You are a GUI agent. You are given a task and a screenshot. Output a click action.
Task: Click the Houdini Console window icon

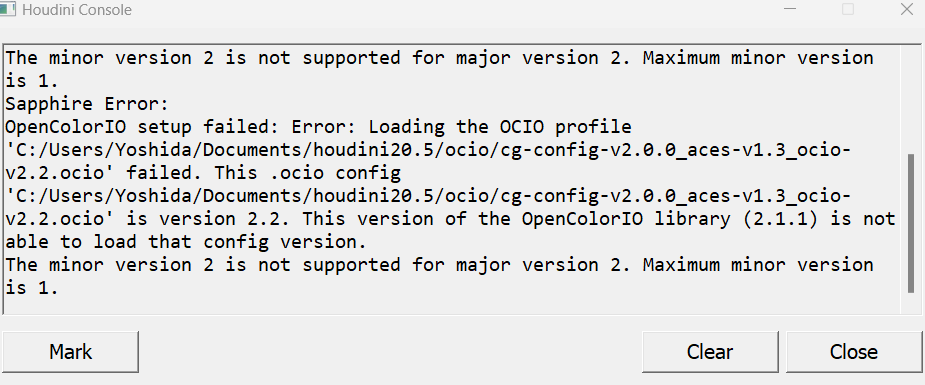tap(6, 9)
